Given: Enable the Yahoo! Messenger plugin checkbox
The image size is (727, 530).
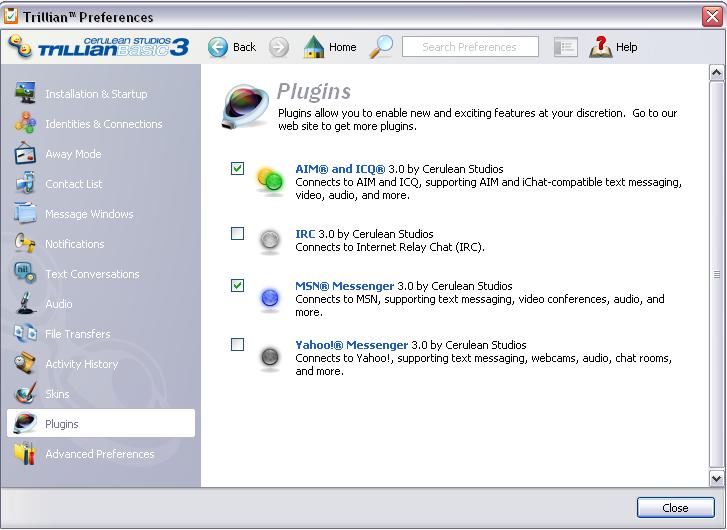Looking at the screenshot, I should pos(237,345).
